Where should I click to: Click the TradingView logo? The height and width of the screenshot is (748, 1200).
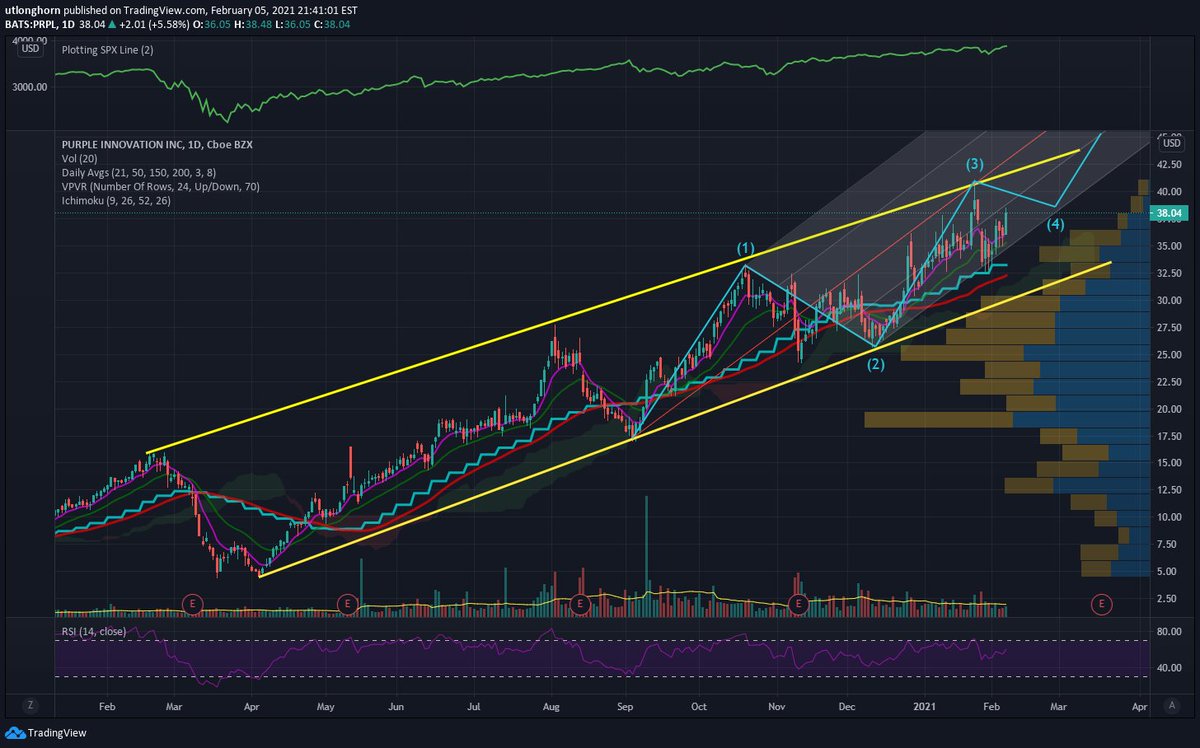(x=45, y=732)
